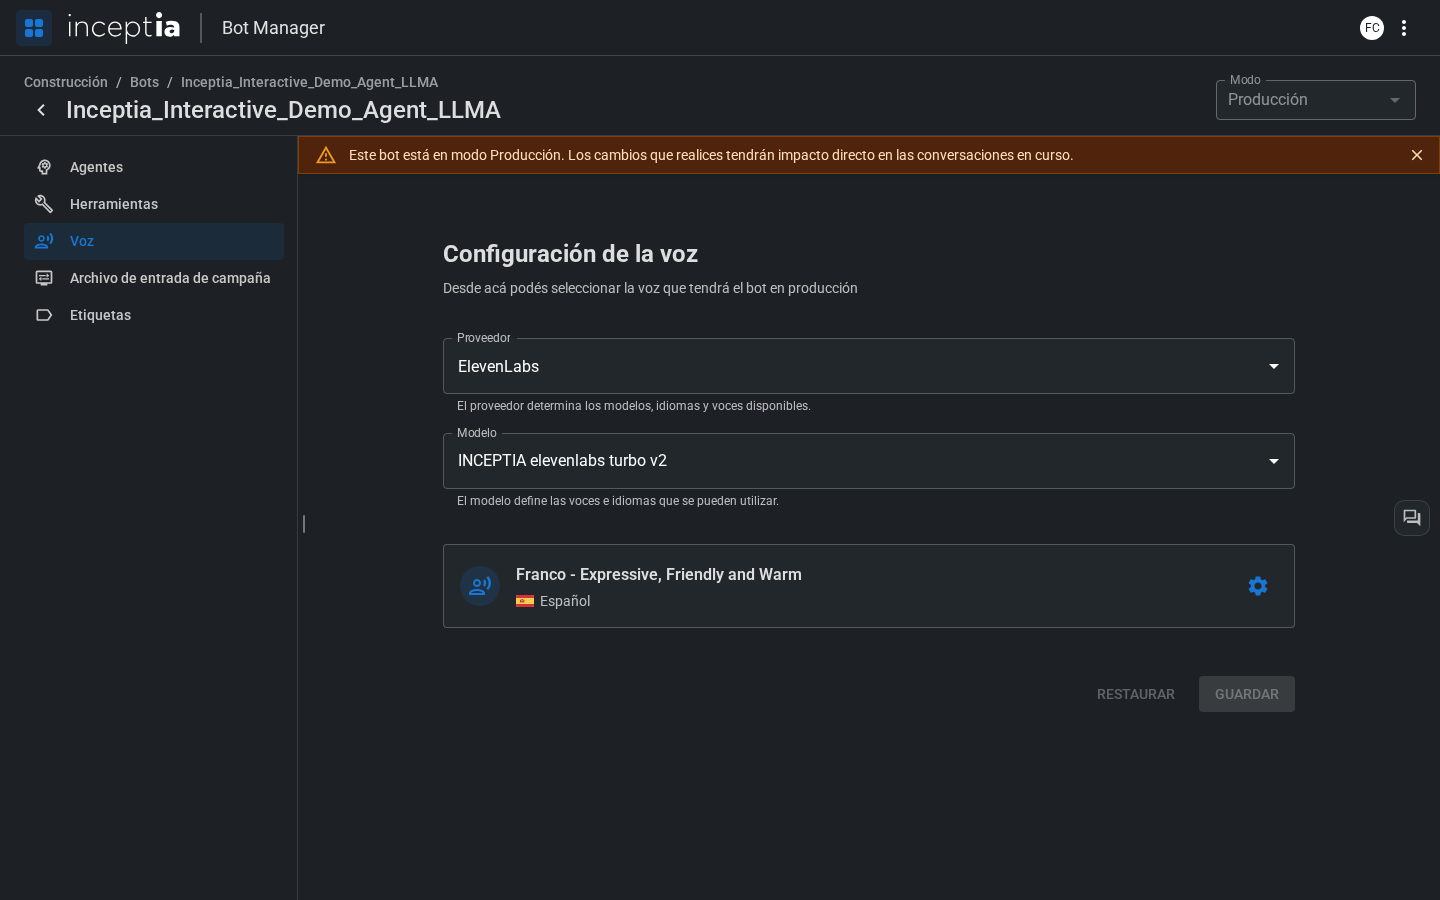
Task: Click 'Desde acá podés seleccionar la voz' description
Action: click(x=650, y=288)
